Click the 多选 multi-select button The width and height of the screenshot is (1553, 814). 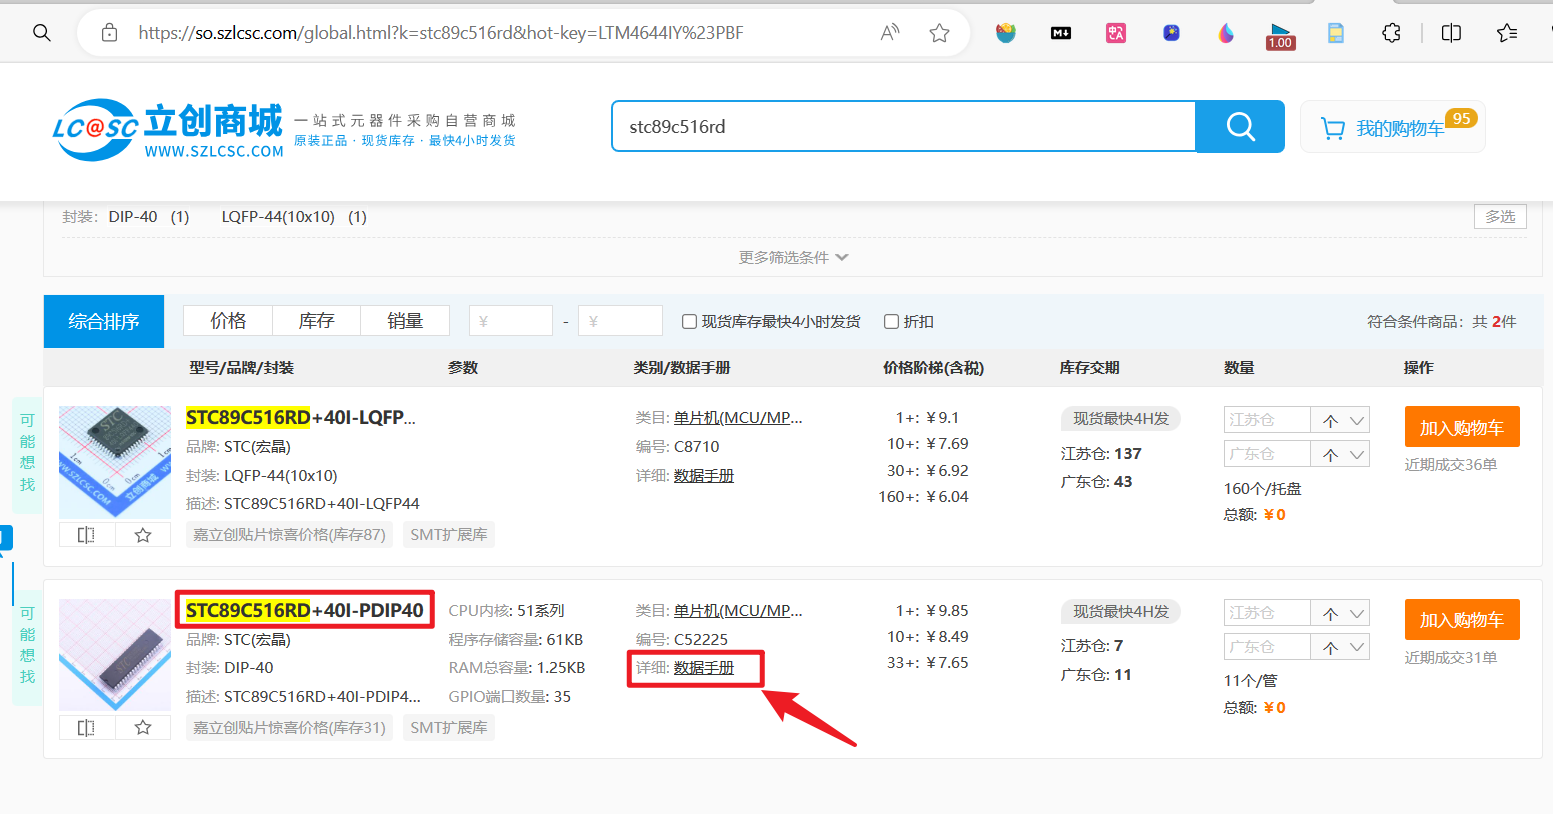click(1500, 216)
